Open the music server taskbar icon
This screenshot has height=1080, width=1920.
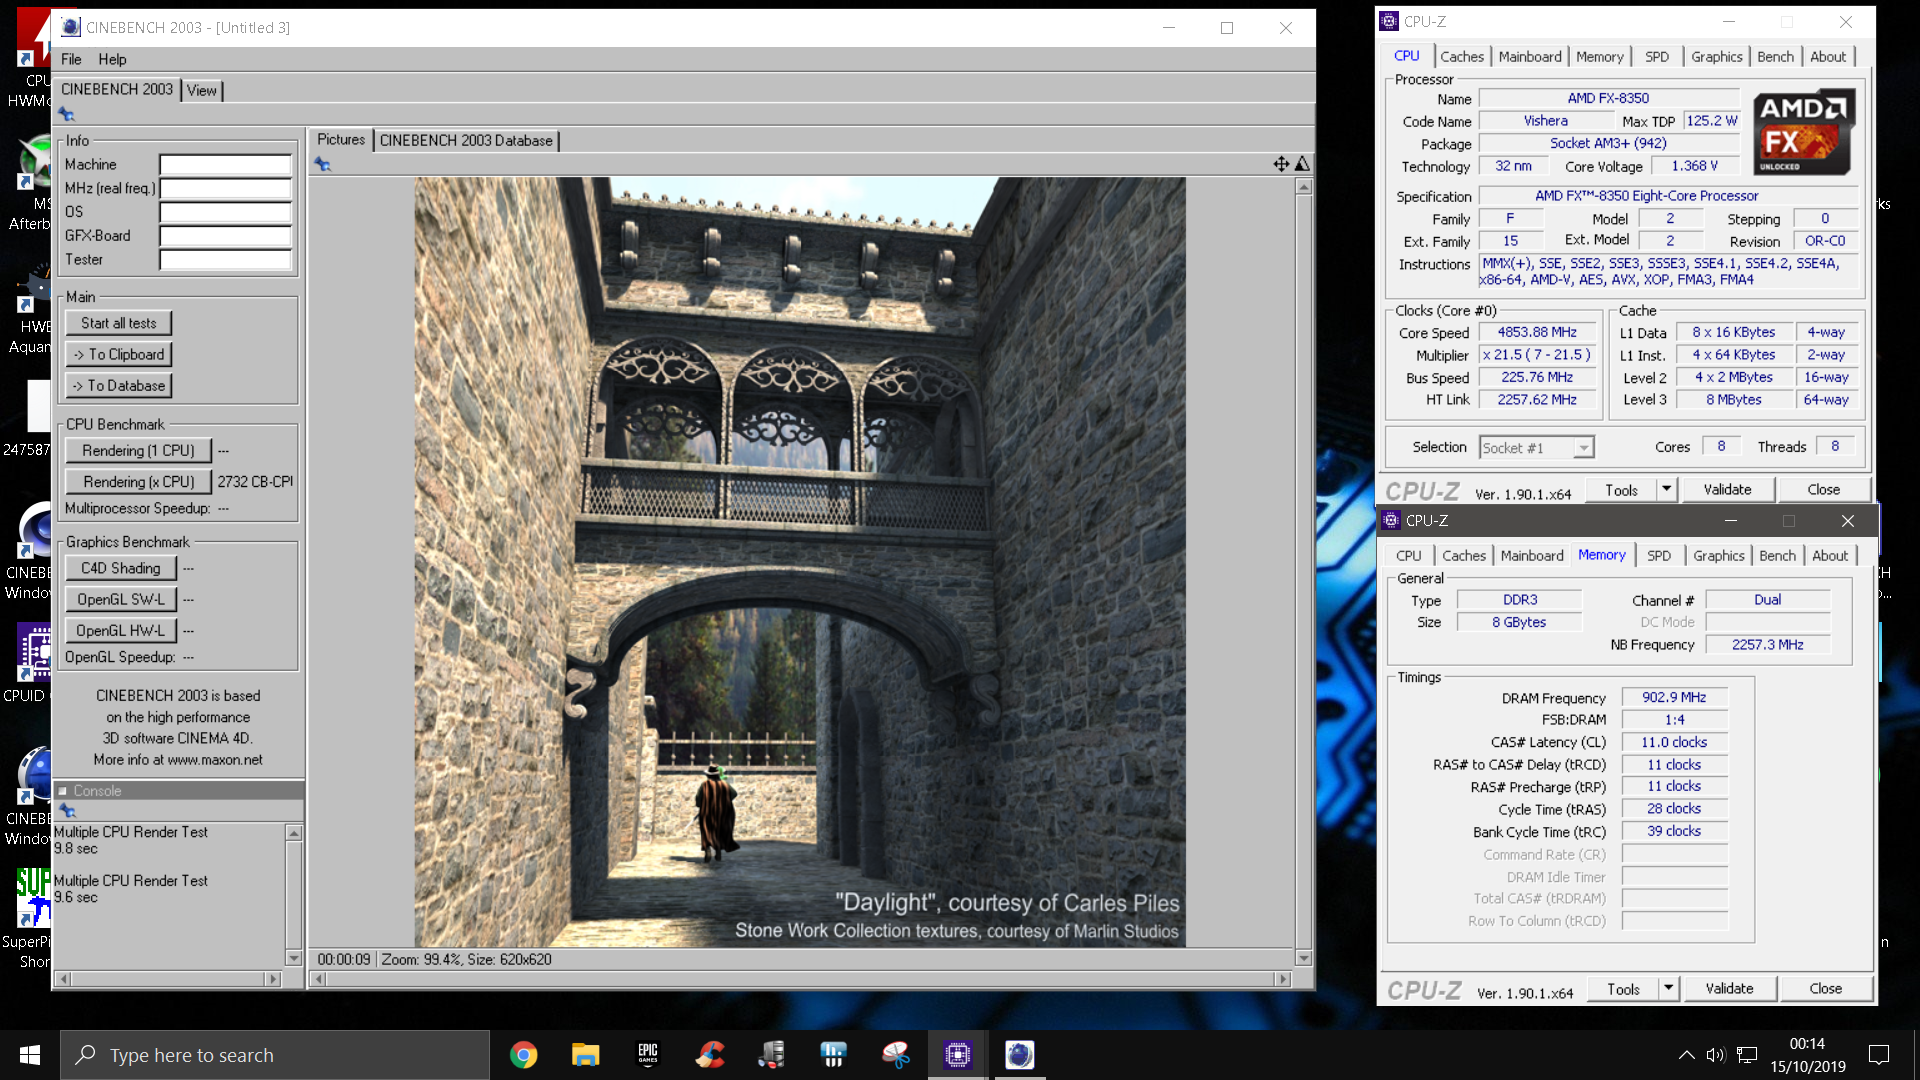[772, 1055]
